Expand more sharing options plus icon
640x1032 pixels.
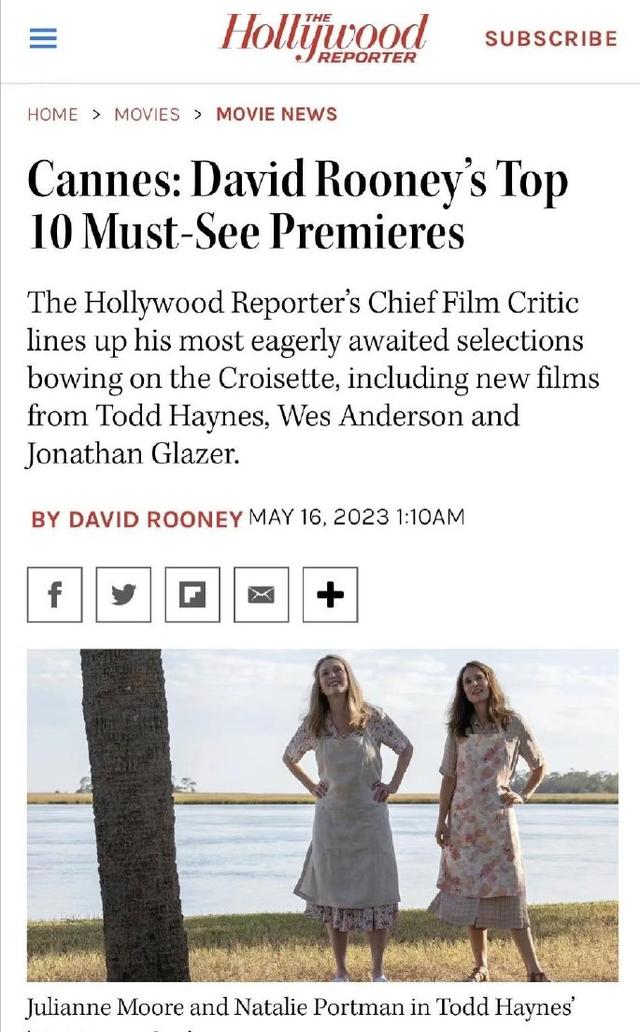tap(331, 594)
